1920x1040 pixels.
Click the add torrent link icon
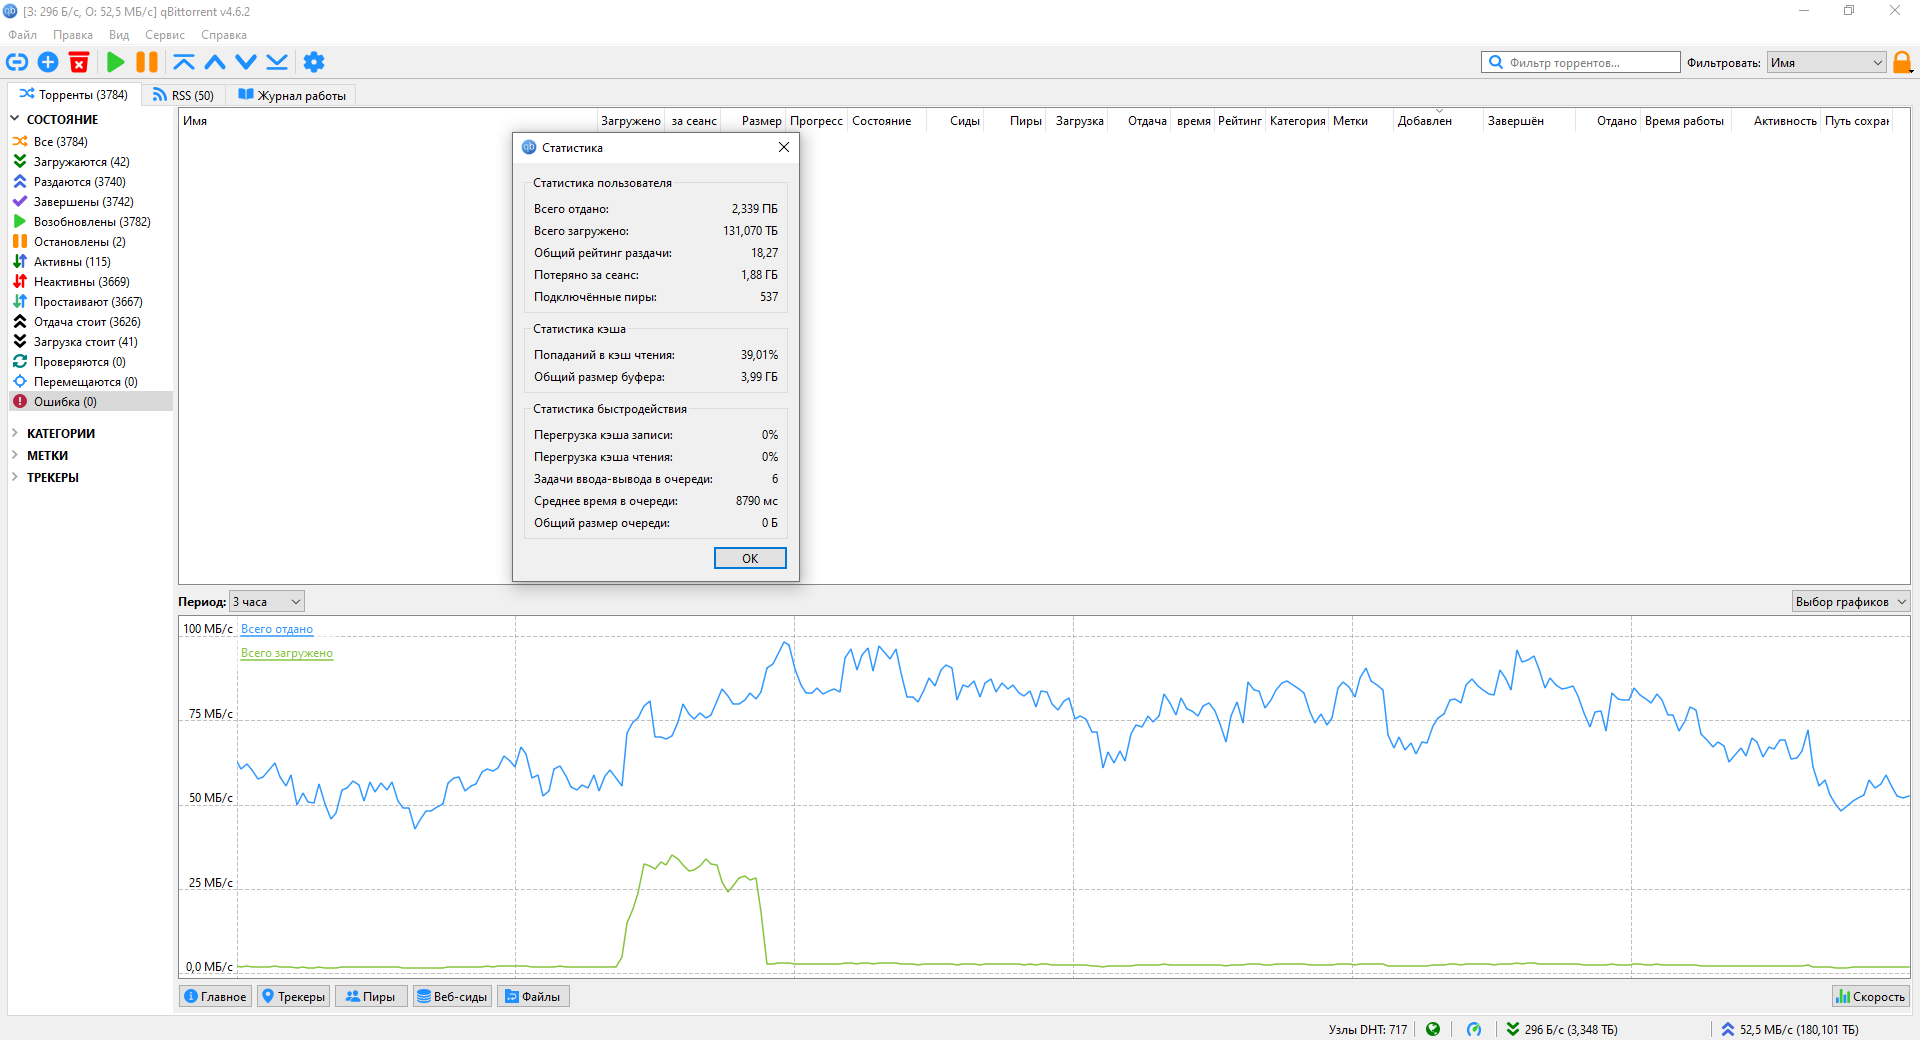17,62
